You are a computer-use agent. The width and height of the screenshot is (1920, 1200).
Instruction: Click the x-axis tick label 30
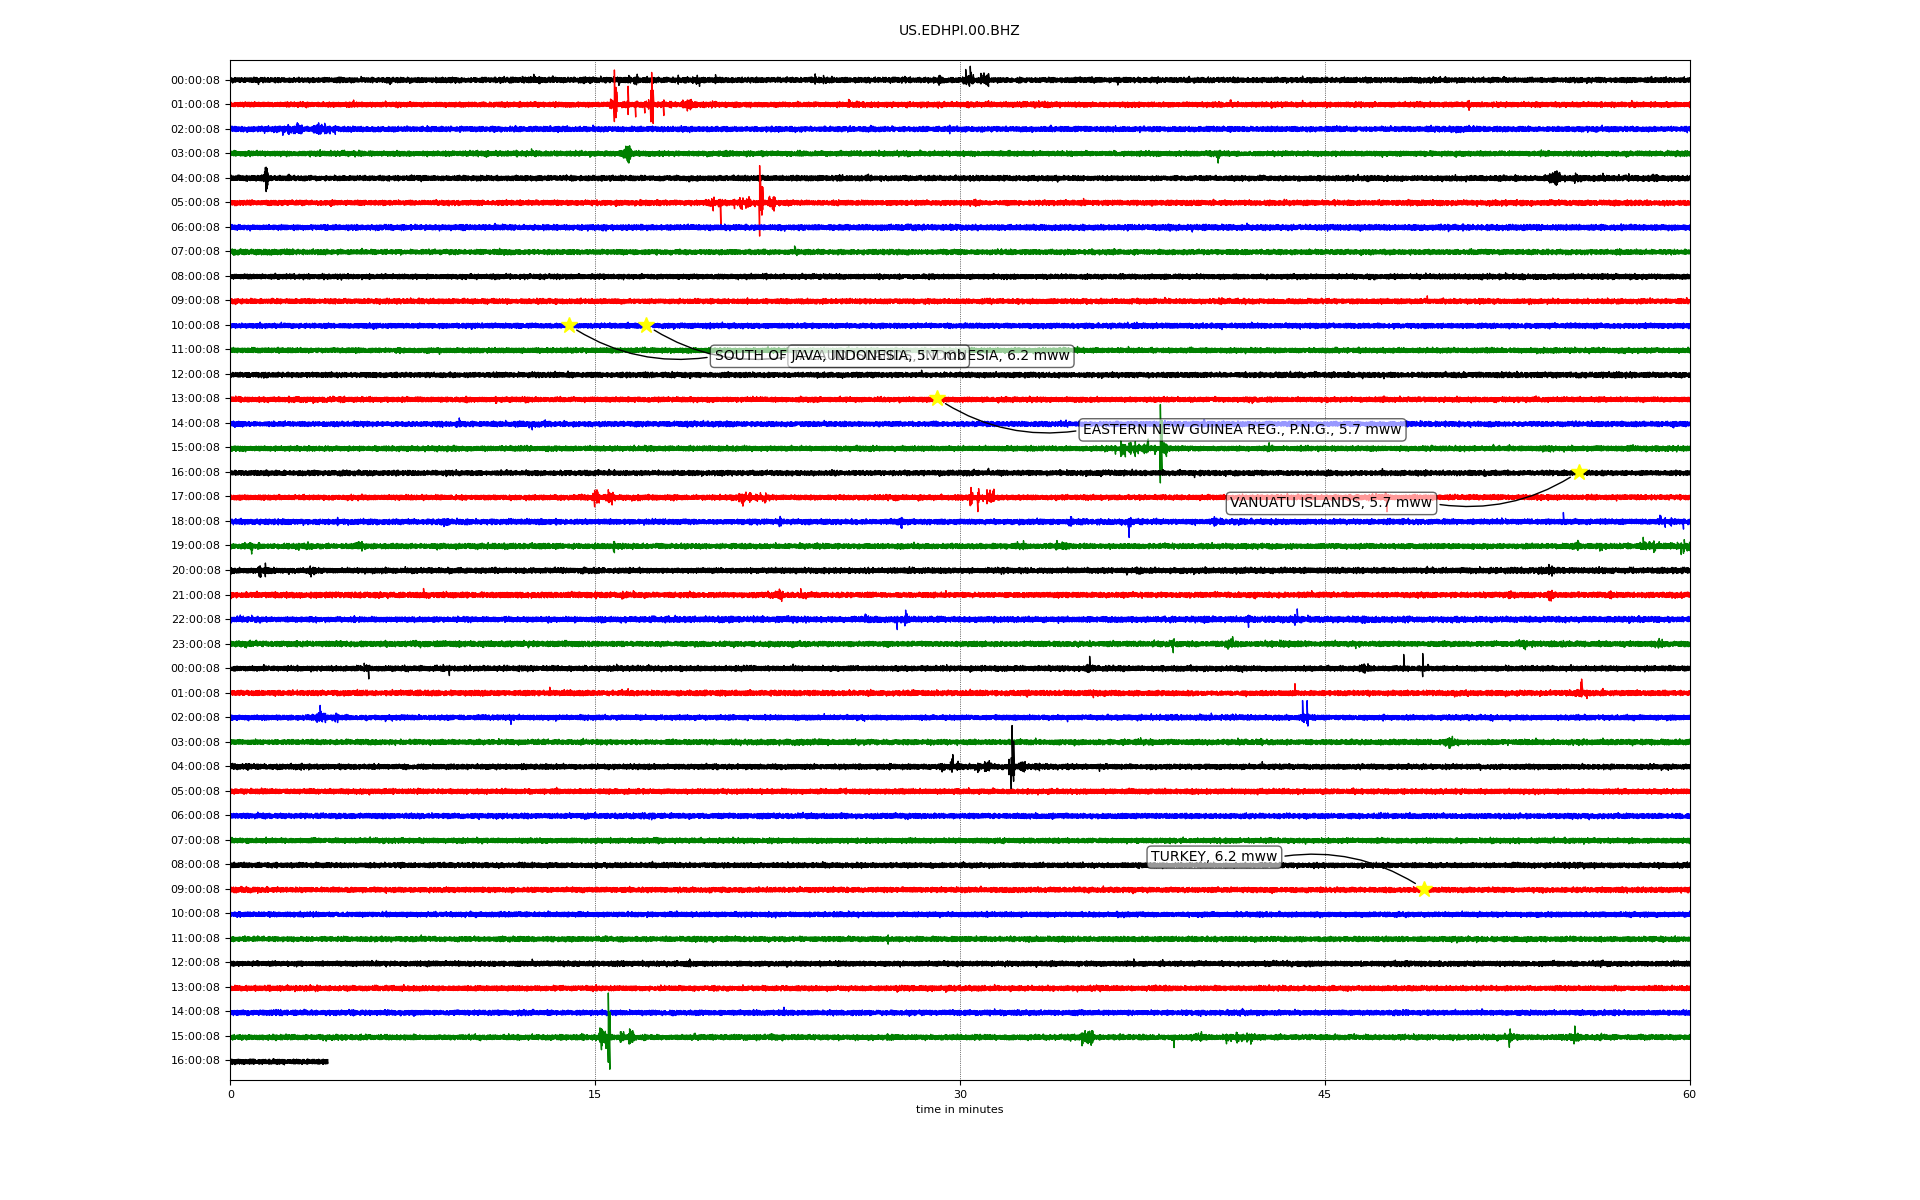click(960, 1094)
